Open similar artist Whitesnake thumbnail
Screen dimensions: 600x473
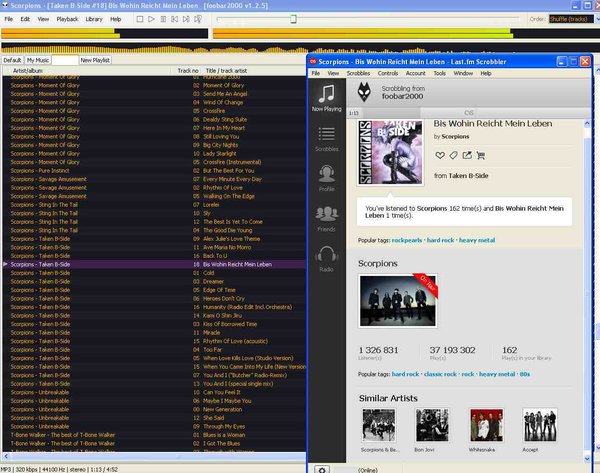(486, 425)
